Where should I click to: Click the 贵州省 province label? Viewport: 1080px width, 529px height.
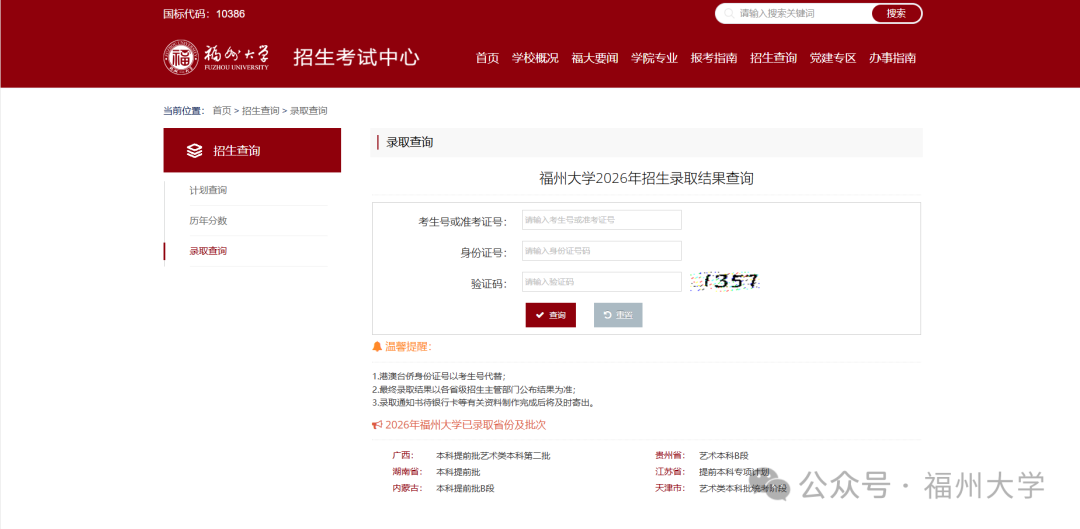(669, 455)
